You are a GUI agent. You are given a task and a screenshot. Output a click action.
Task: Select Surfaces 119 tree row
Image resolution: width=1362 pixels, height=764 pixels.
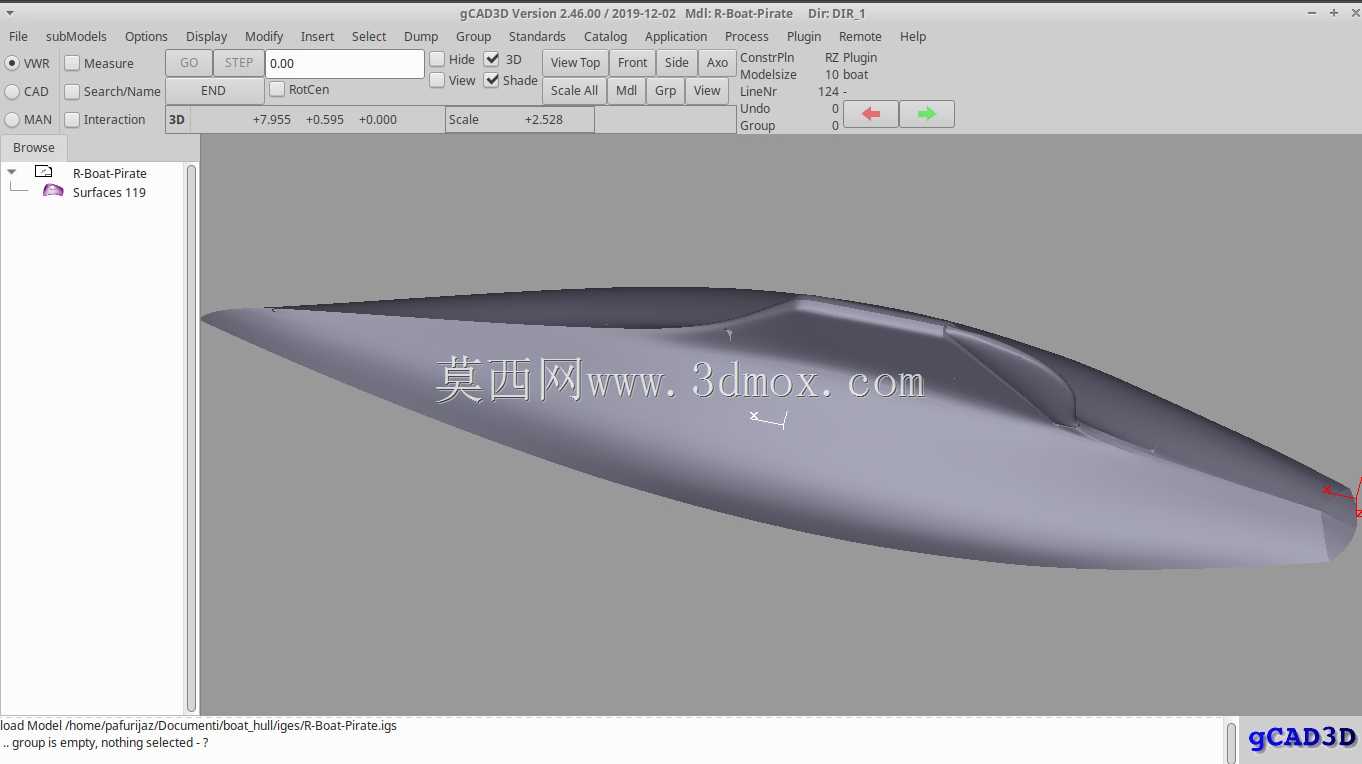tap(109, 192)
